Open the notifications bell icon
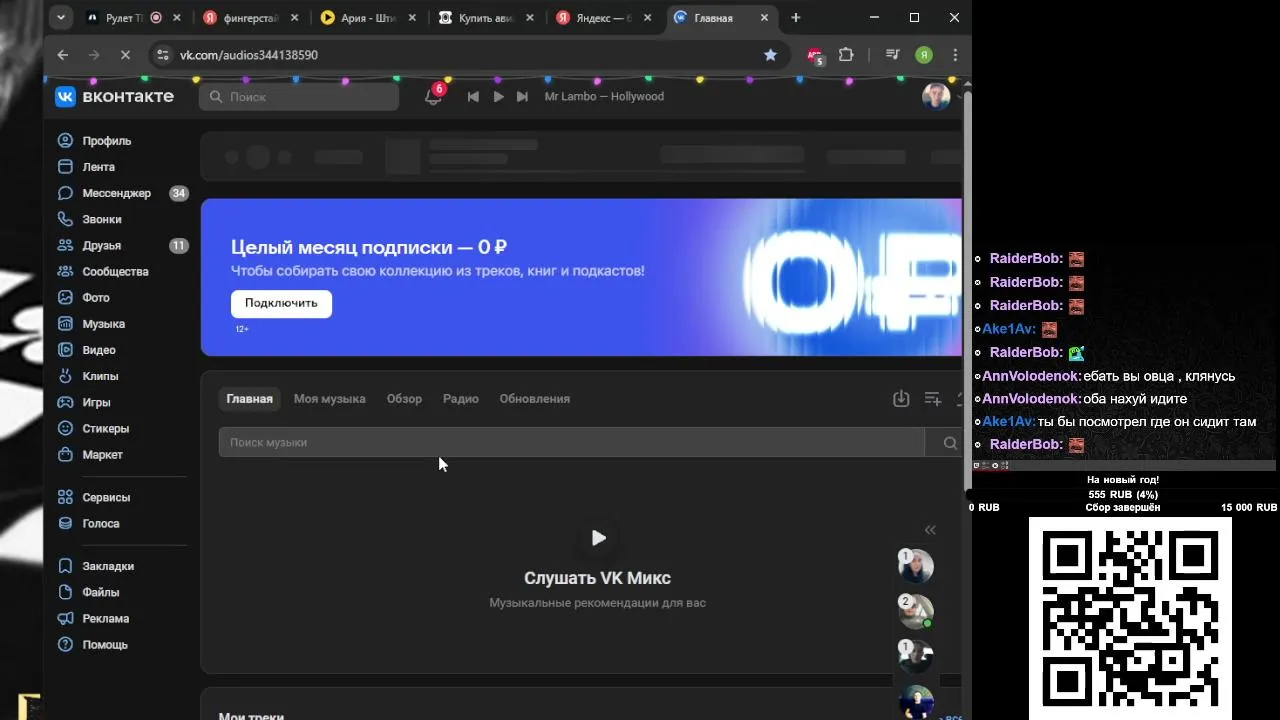Image resolution: width=1280 pixels, height=720 pixels. [433, 97]
